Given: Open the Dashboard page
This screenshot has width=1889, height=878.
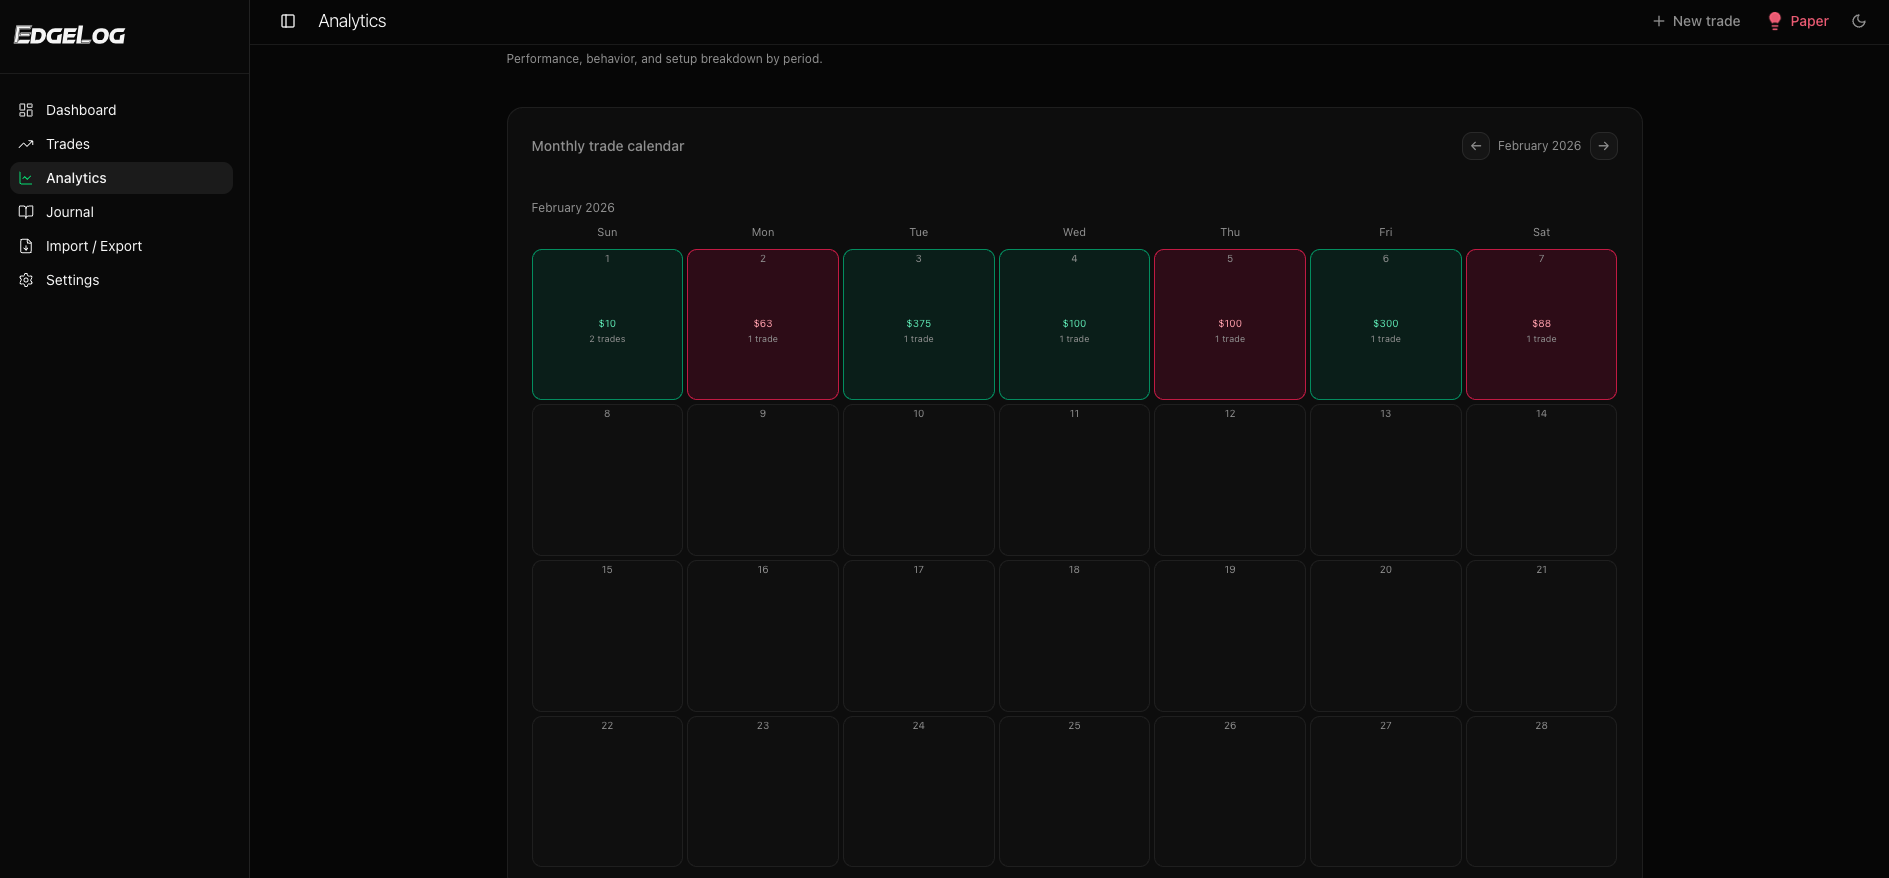Looking at the screenshot, I should coord(121,110).
